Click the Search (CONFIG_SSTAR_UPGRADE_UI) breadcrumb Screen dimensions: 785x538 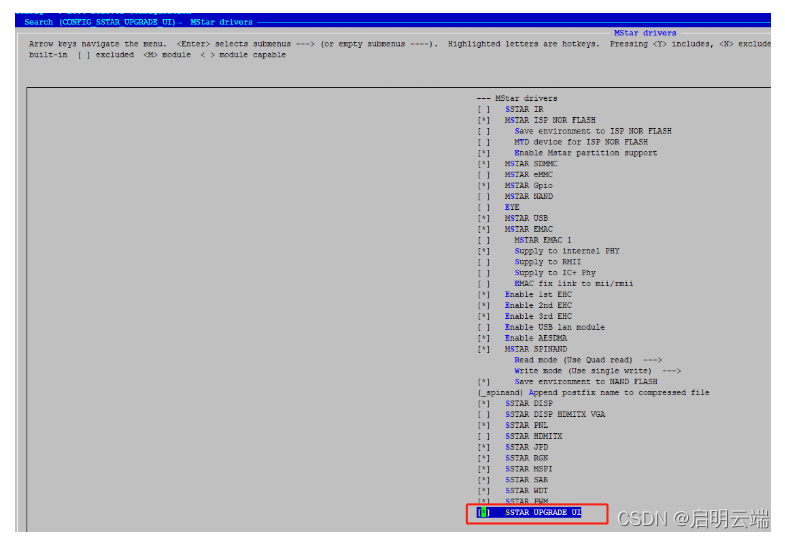pos(100,22)
